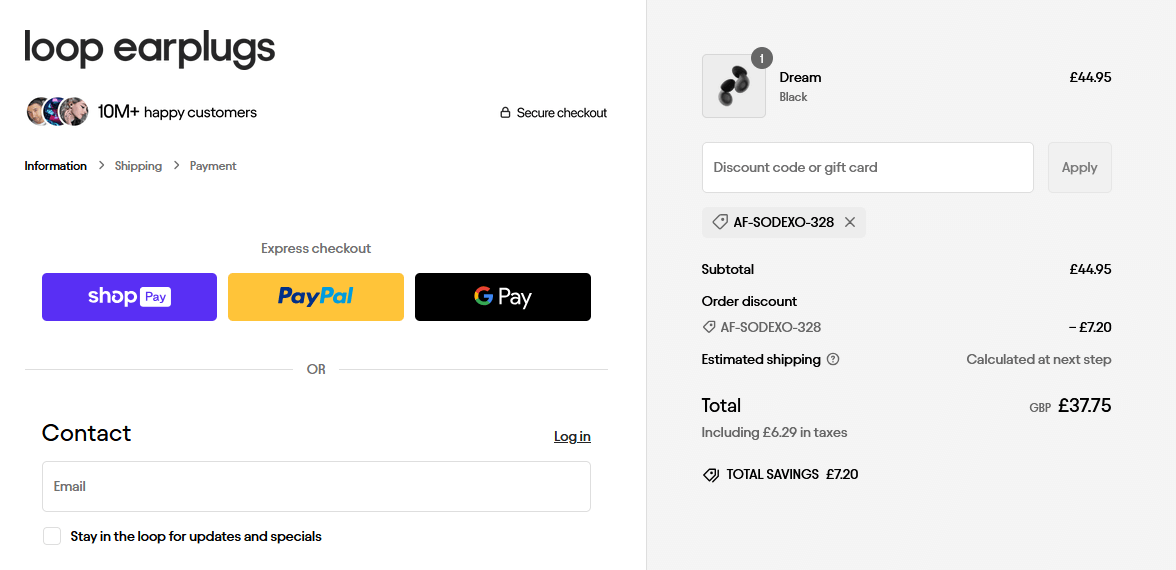
Task: Remove the AF-SODEXO-328 discount code
Action: pos(850,222)
